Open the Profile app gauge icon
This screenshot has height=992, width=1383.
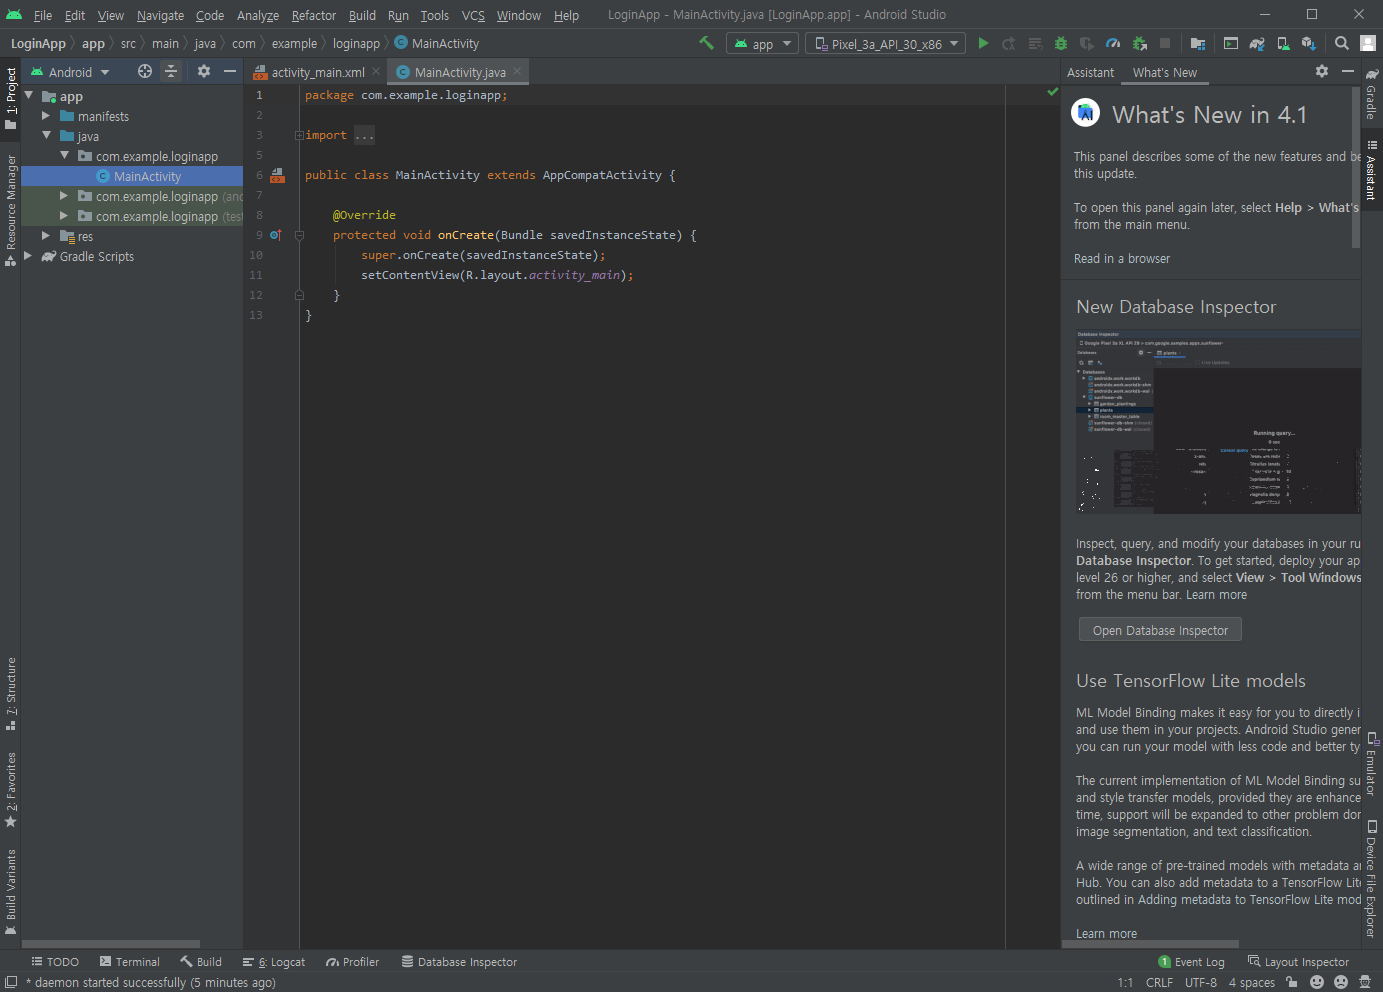1113,43
